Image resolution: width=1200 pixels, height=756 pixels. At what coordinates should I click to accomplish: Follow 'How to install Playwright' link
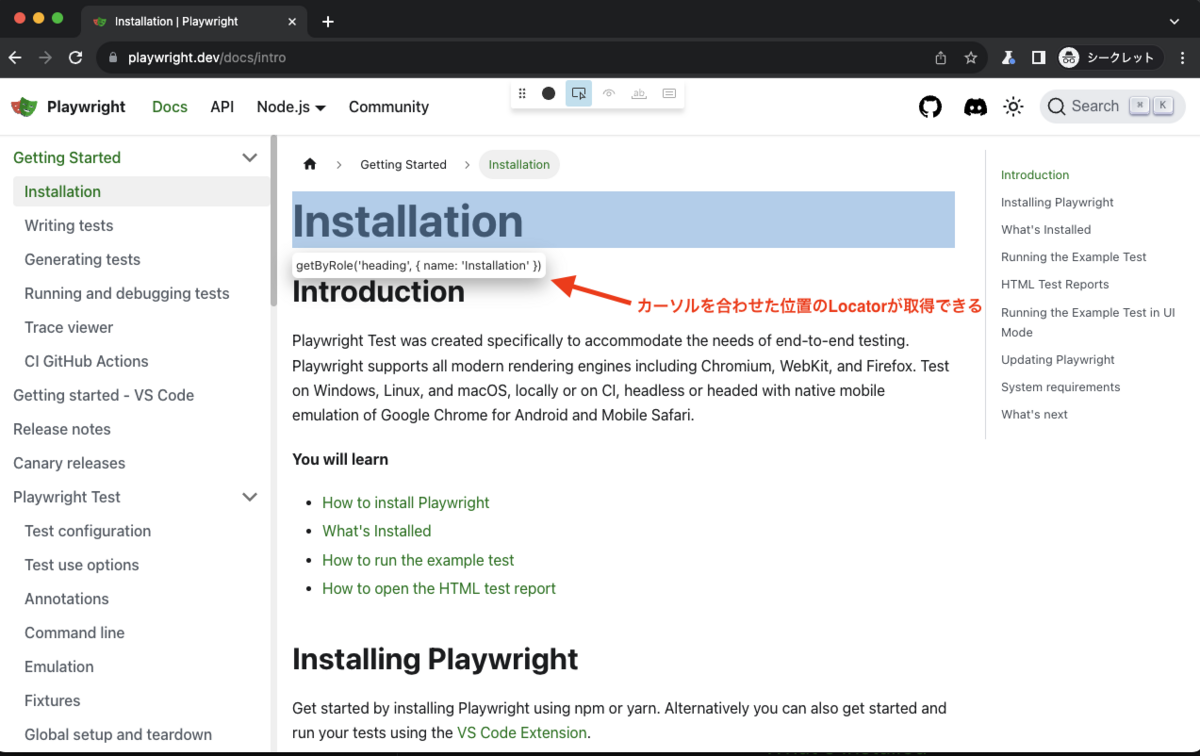click(x=406, y=503)
